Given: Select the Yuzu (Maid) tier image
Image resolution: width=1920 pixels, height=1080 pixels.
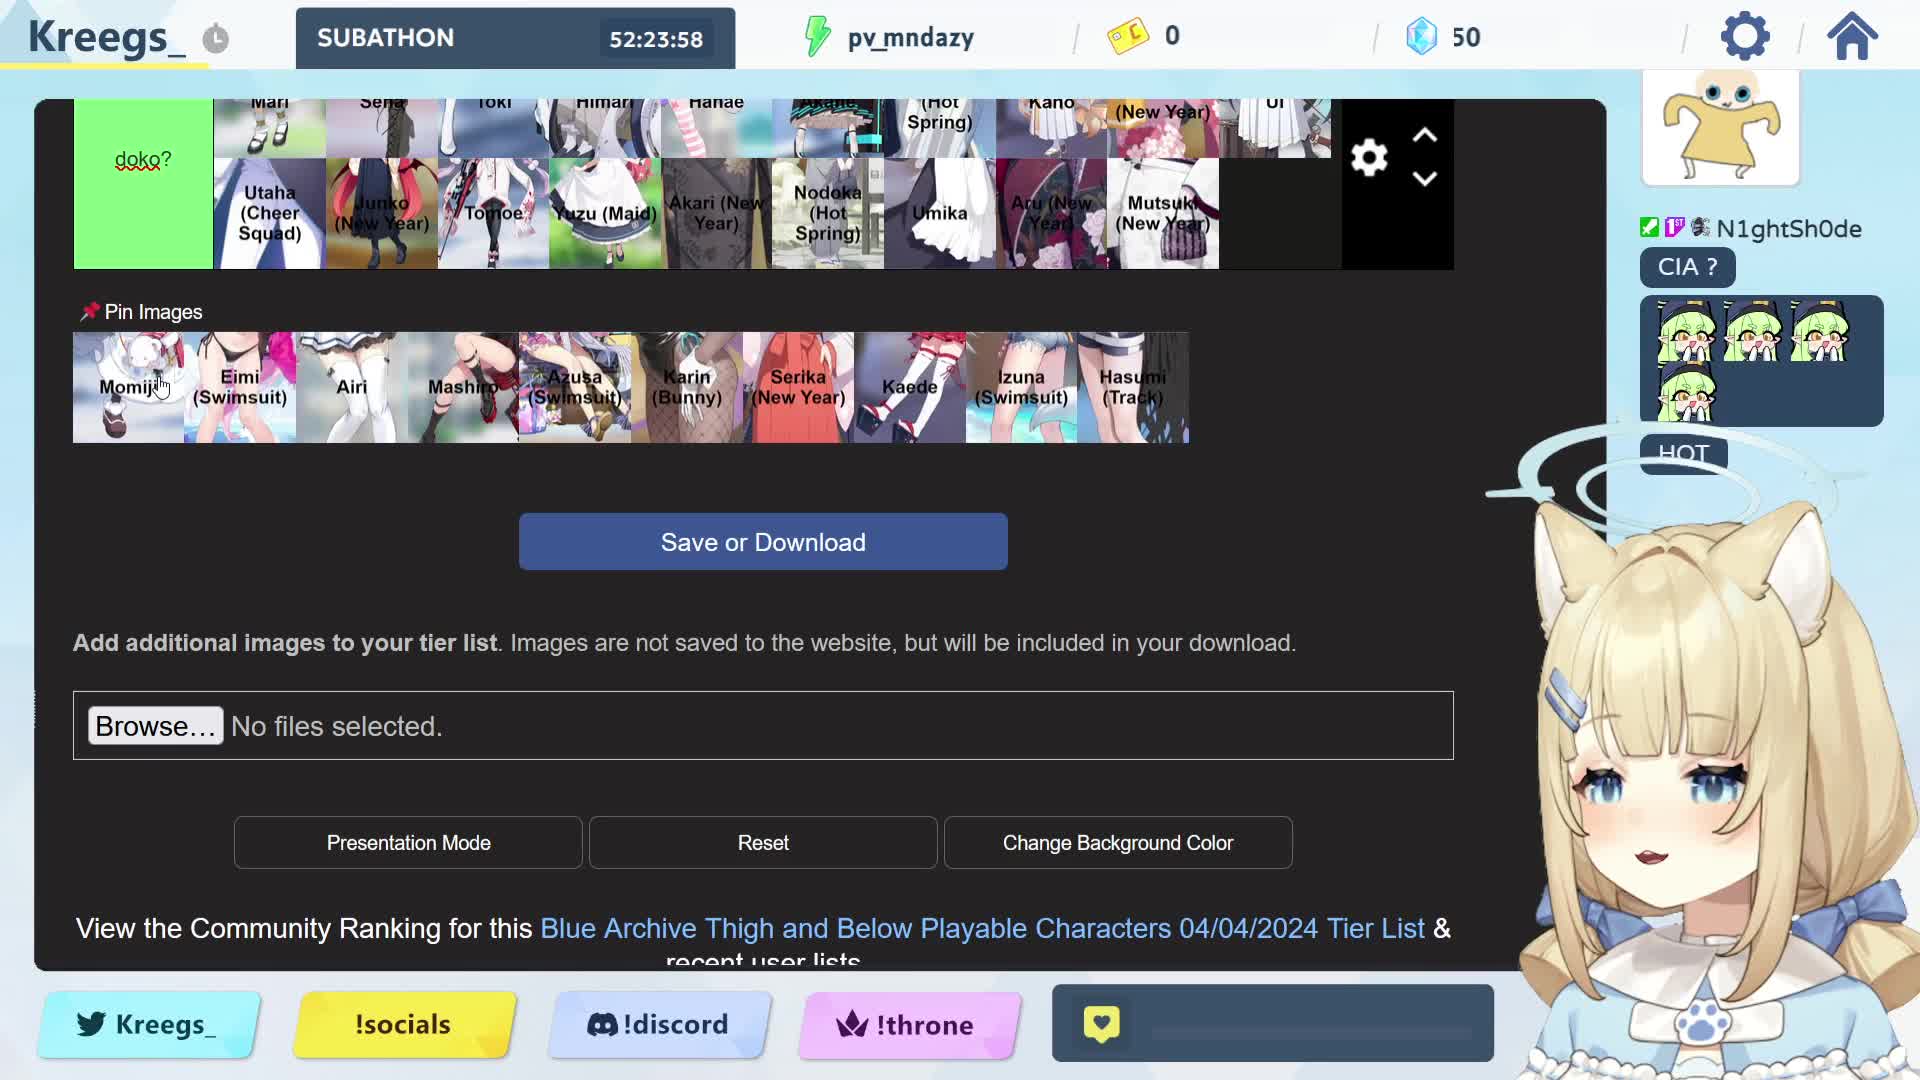Looking at the screenshot, I should tap(605, 213).
